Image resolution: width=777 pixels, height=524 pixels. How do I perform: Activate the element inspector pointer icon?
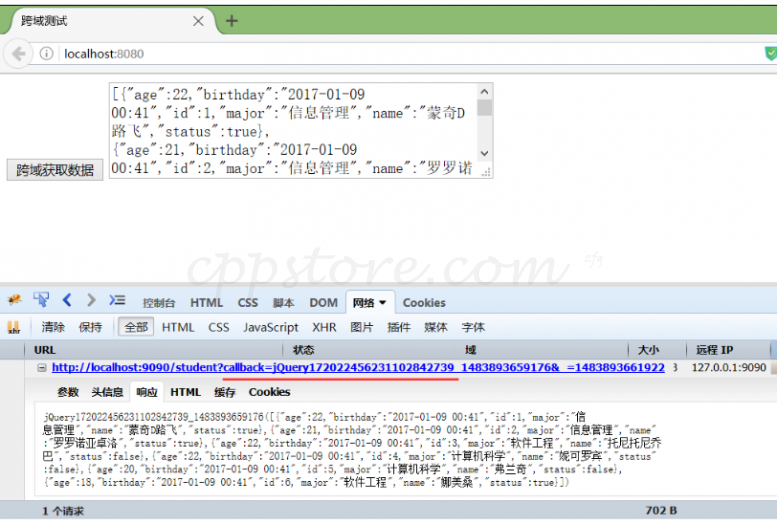pos(41,300)
